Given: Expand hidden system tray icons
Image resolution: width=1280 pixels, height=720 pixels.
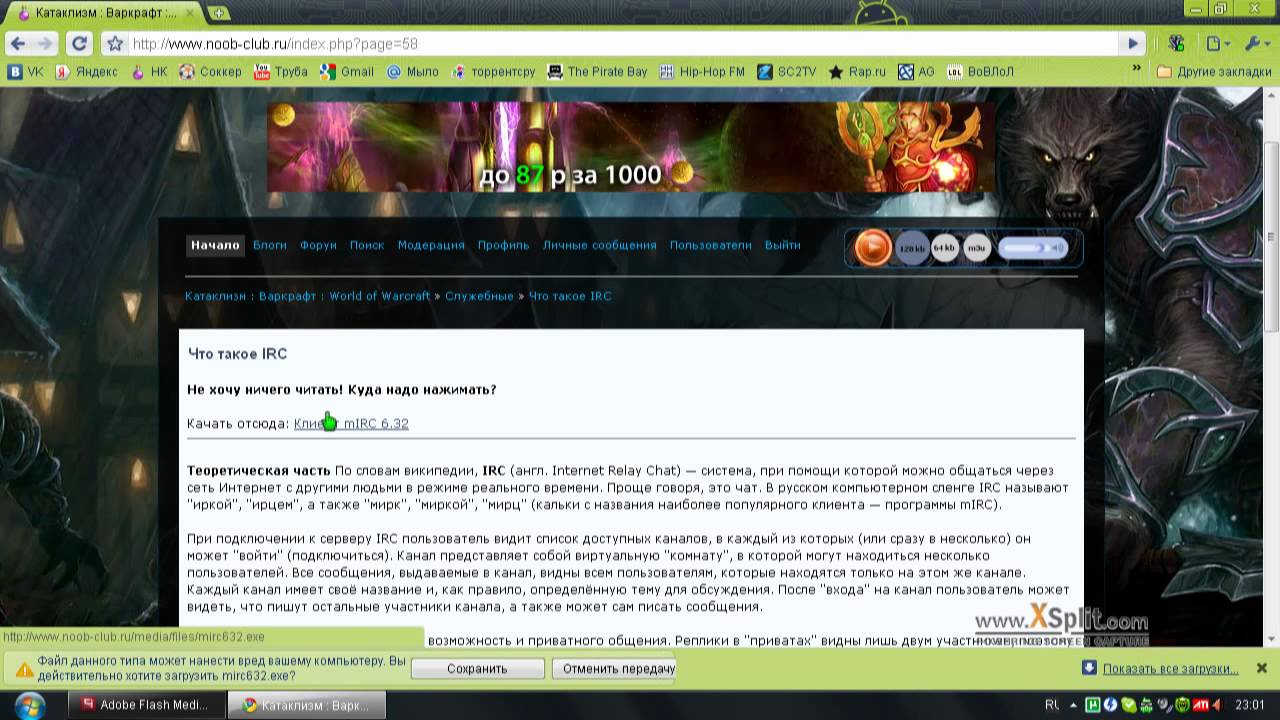Looking at the screenshot, I should point(1072,705).
